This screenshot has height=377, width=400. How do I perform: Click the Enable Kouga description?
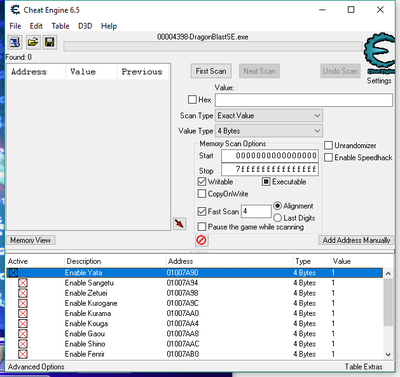tap(86, 324)
